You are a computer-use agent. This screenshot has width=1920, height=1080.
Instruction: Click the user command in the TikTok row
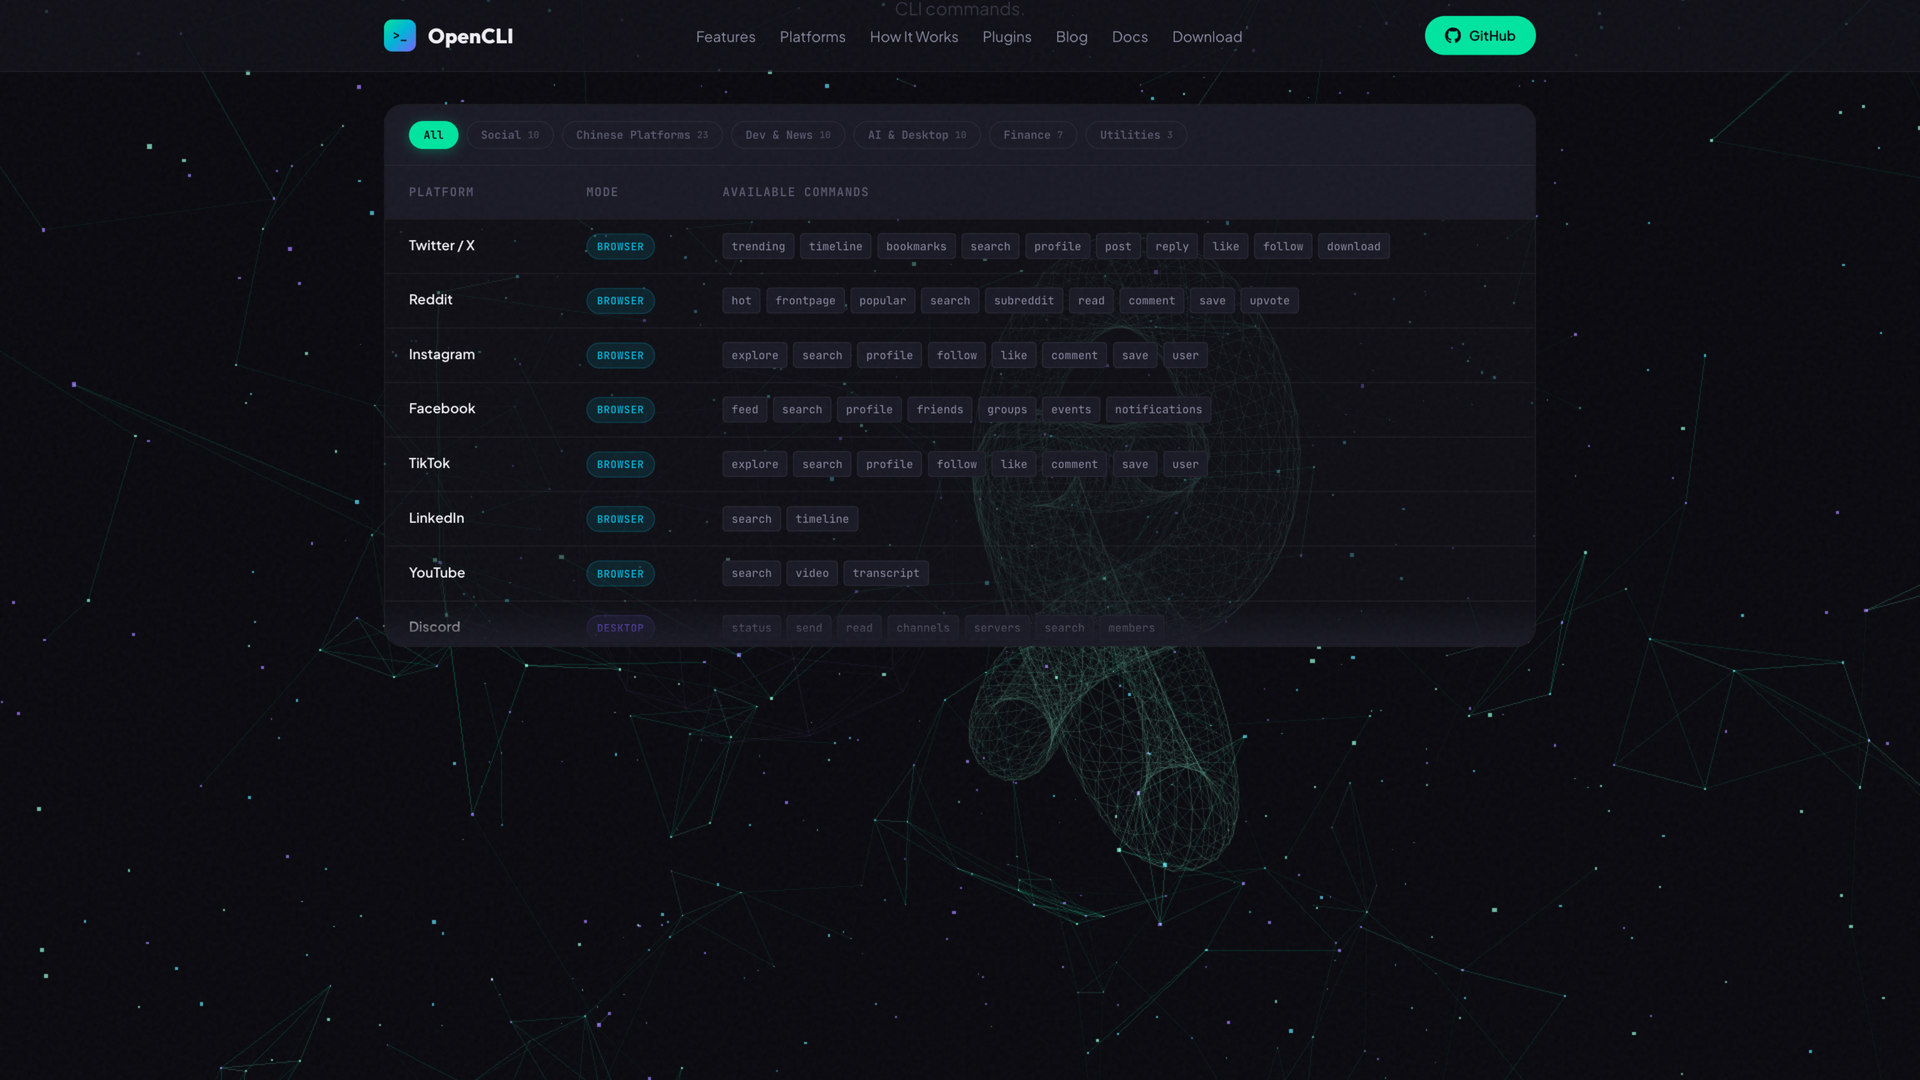point(1185,465)
